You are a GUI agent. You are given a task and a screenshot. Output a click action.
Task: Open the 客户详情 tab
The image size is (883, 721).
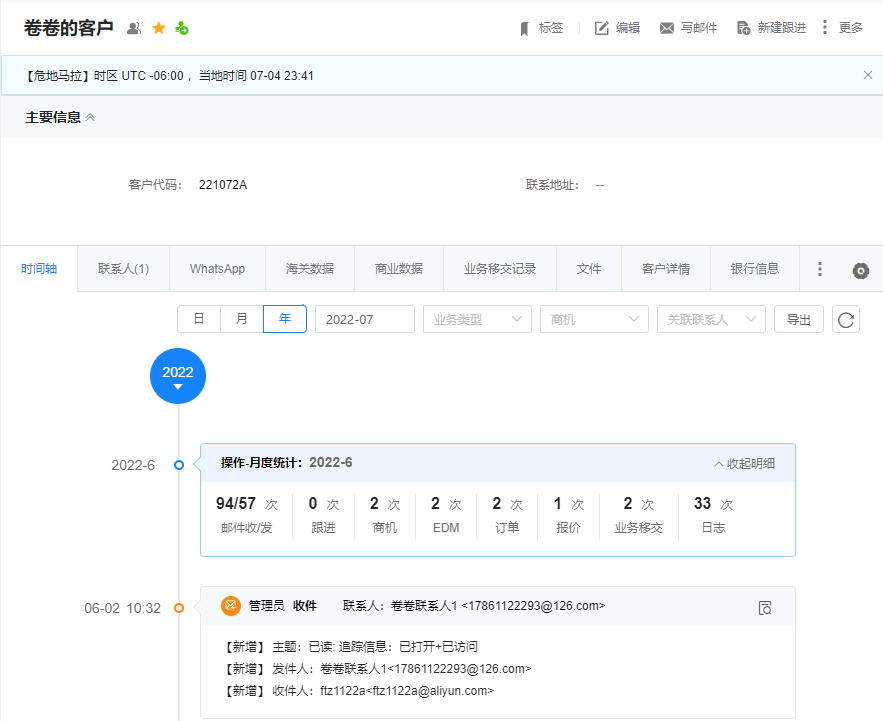[x=666, y=269]
